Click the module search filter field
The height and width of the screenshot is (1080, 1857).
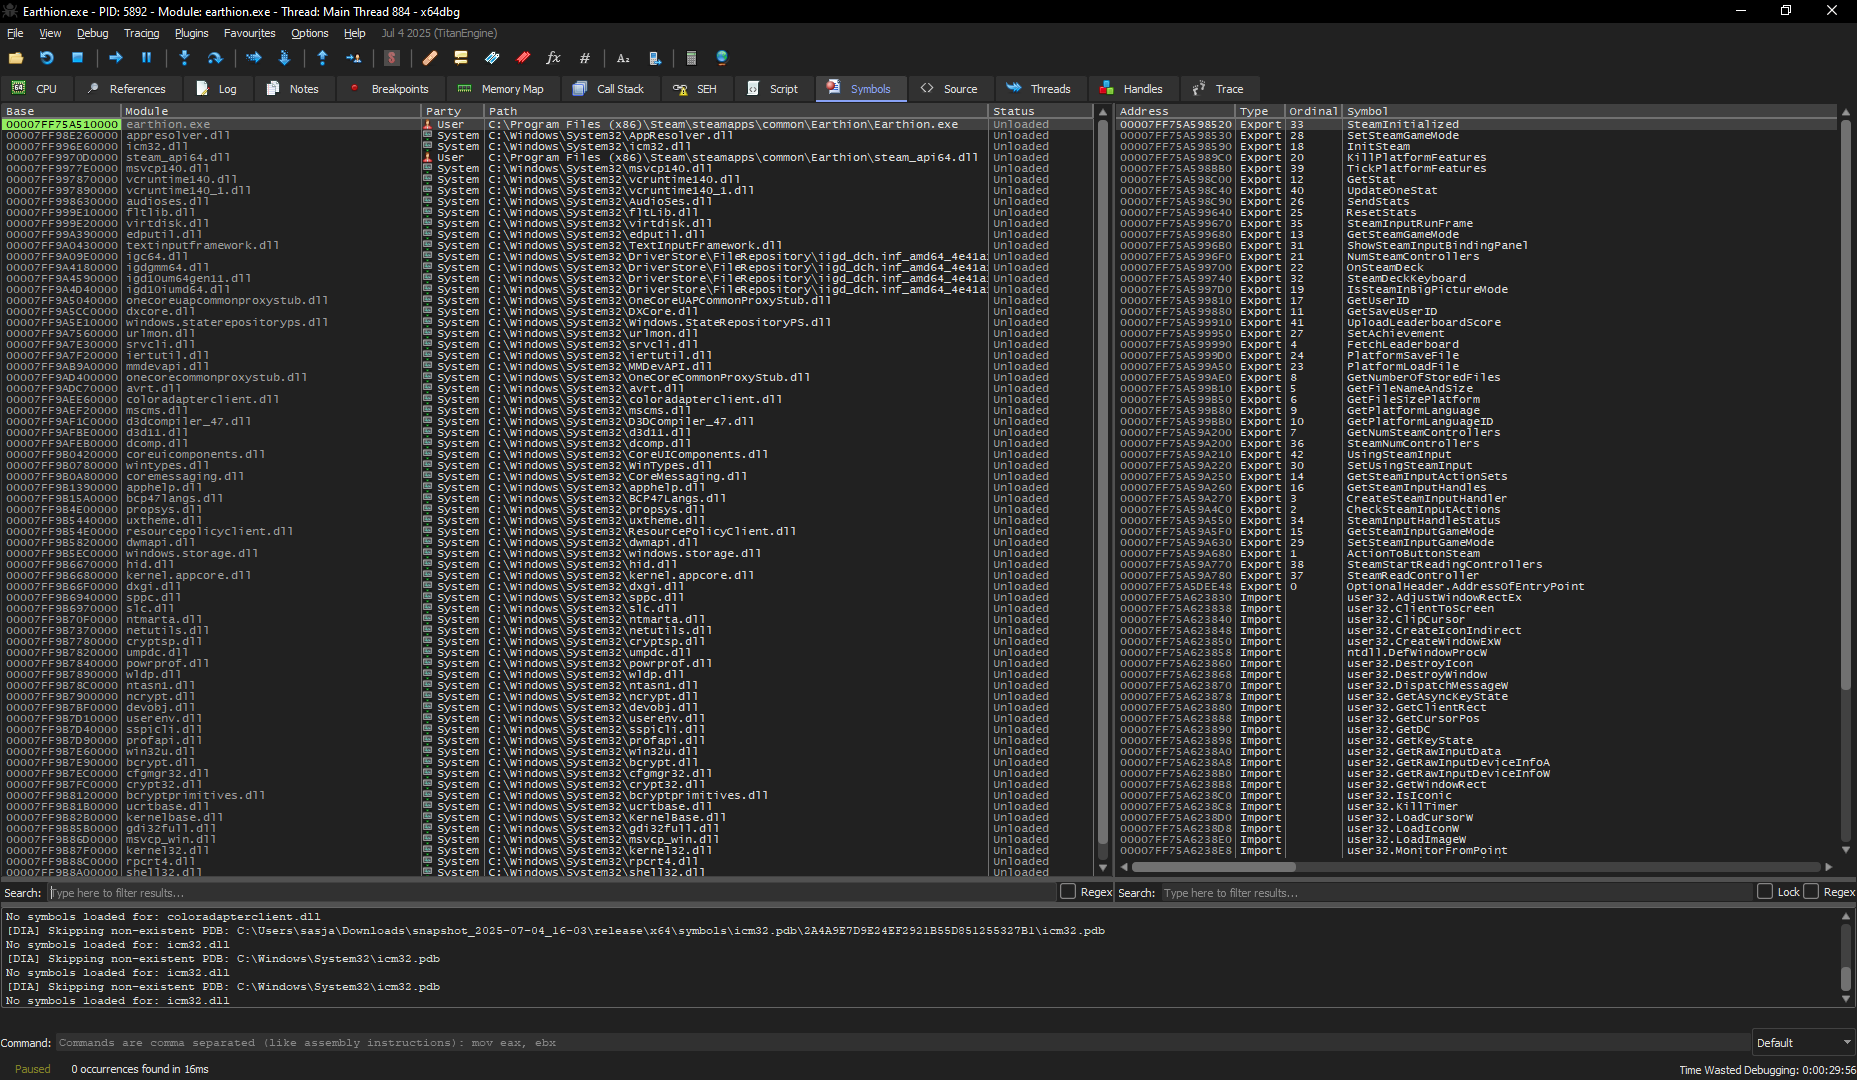click(x=551, y=893)
